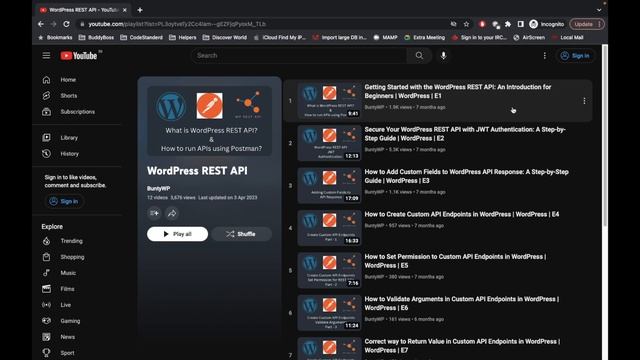
Task: Click thumbnail of video with 17:09 duration
Action: [329, 186]
